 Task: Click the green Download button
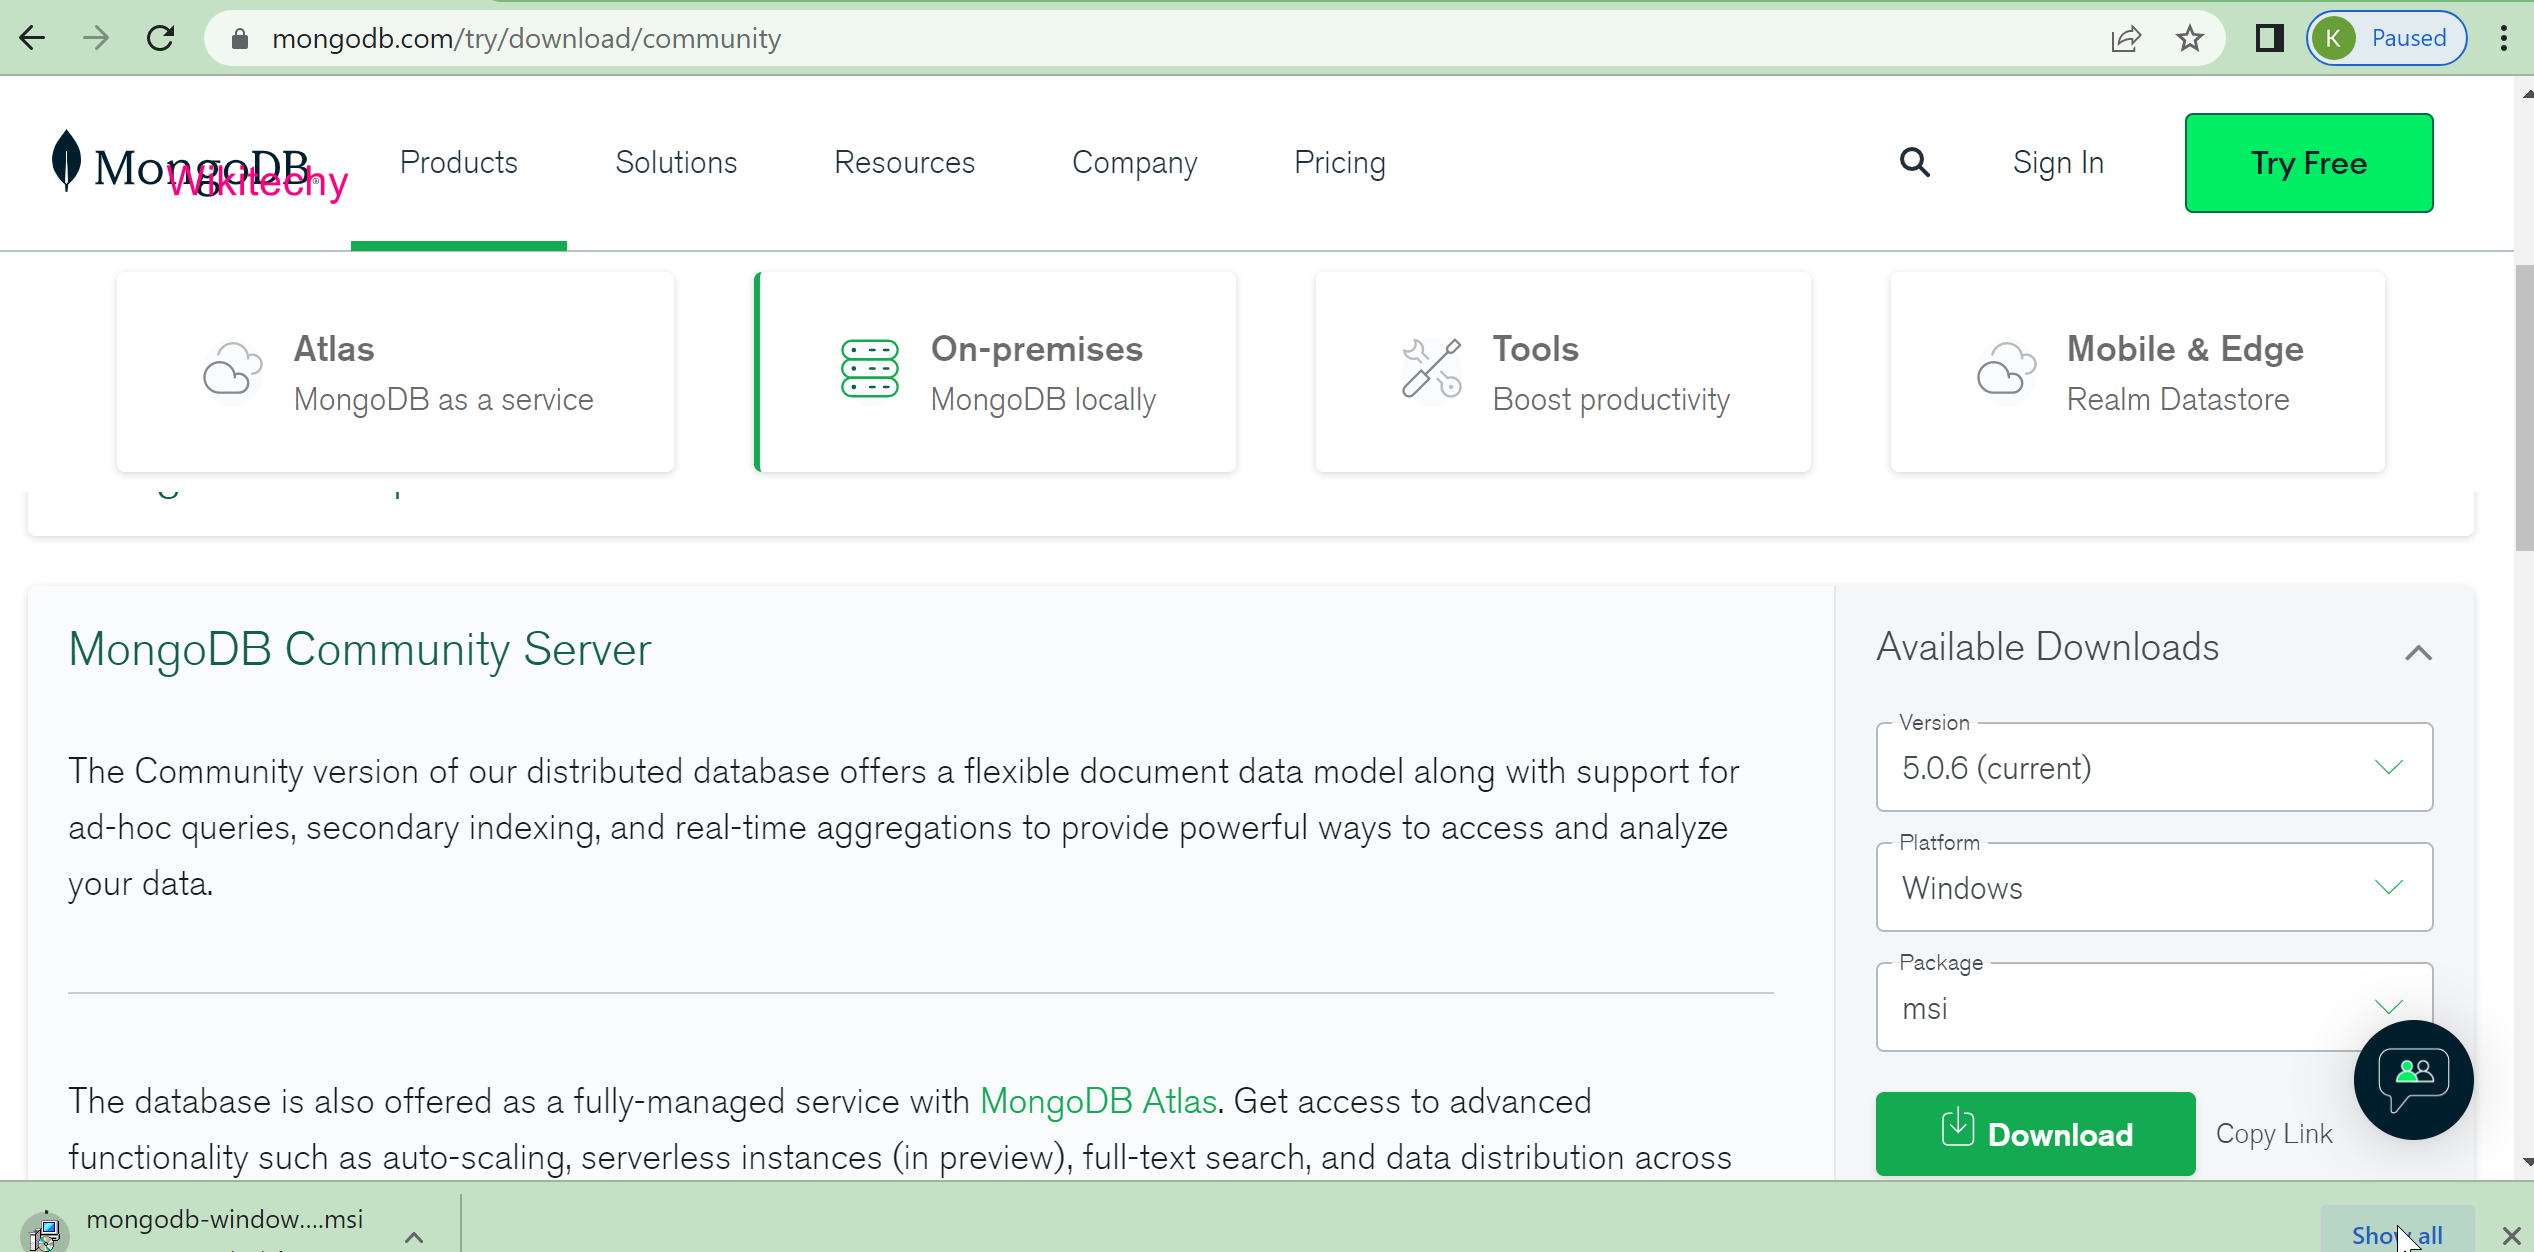(x=2035, y=1134)
